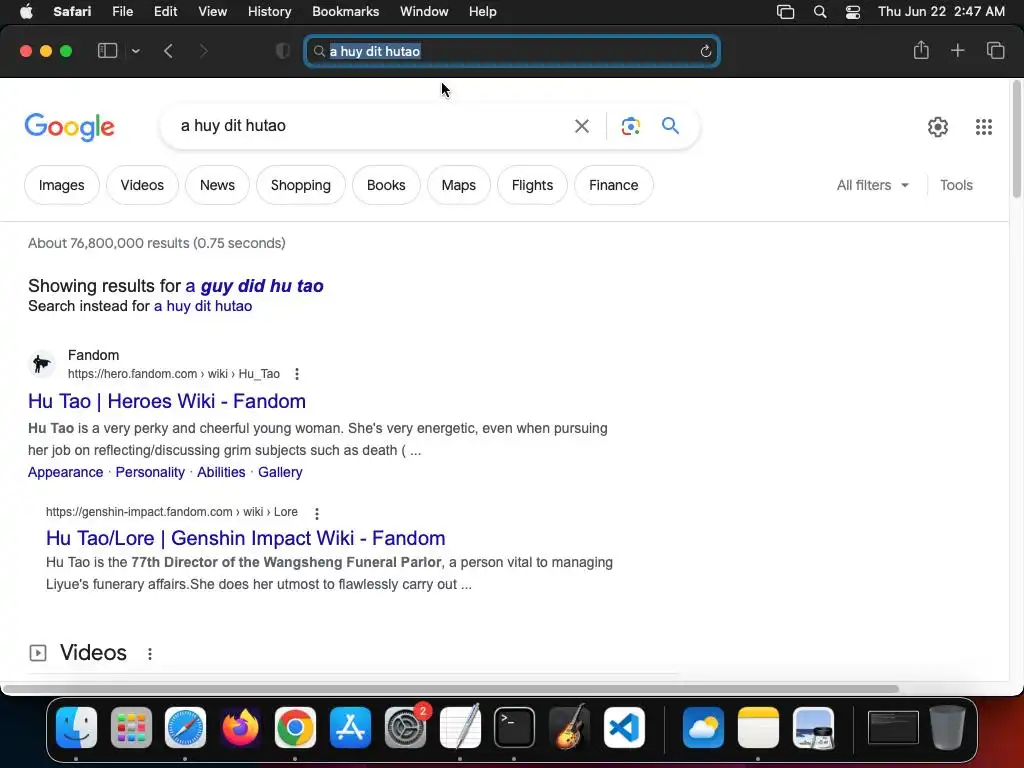Reload the page using the refresh icon
Screen dimensions: 1024x768
[705, 51]
